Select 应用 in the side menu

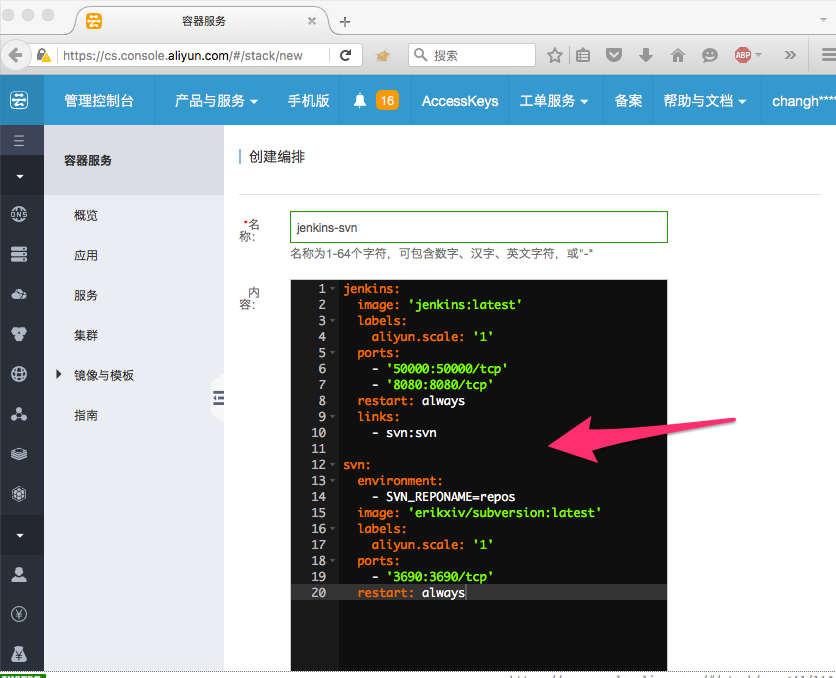[x=86, y=255]
